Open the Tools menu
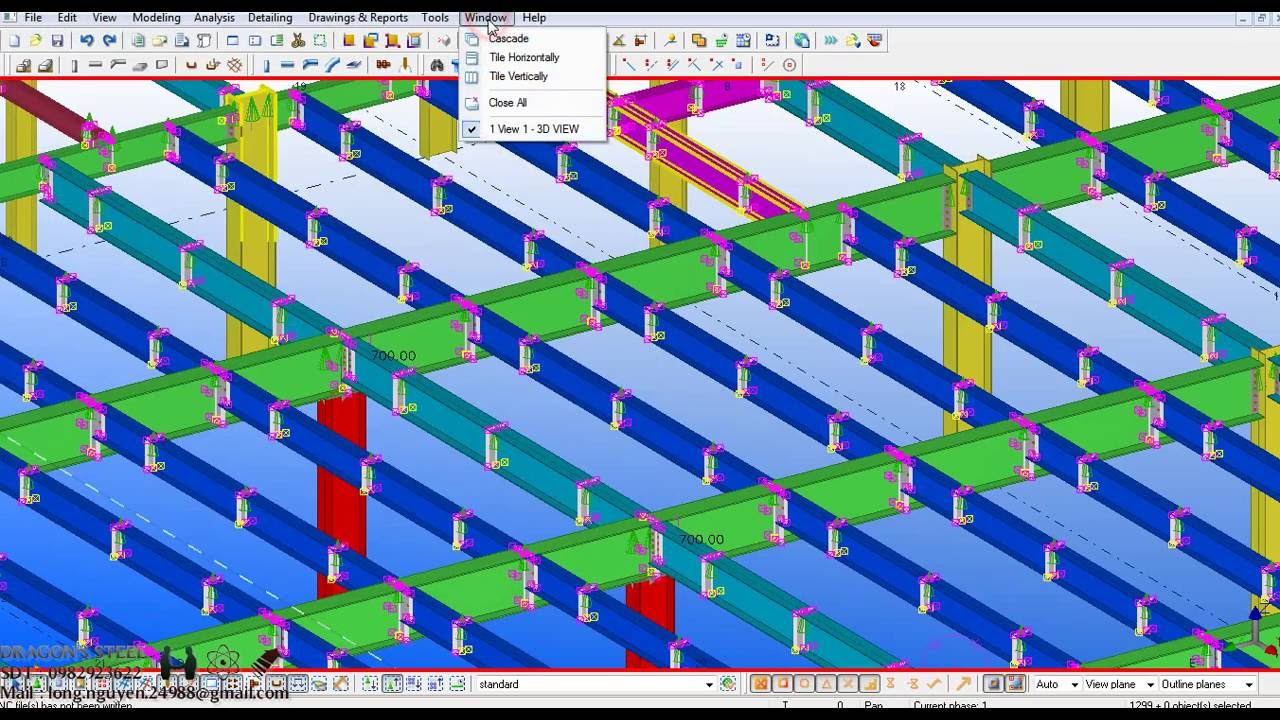The image size is (1280, 720). 435,17
